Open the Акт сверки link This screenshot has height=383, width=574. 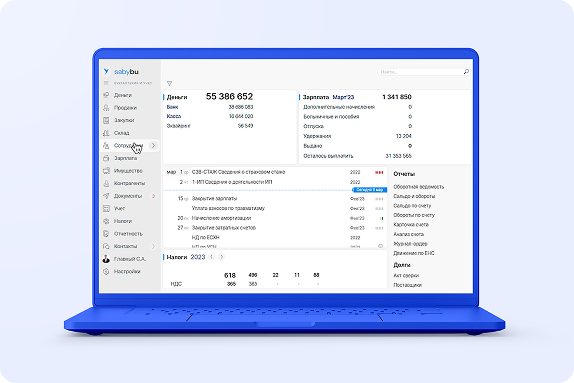406,275
